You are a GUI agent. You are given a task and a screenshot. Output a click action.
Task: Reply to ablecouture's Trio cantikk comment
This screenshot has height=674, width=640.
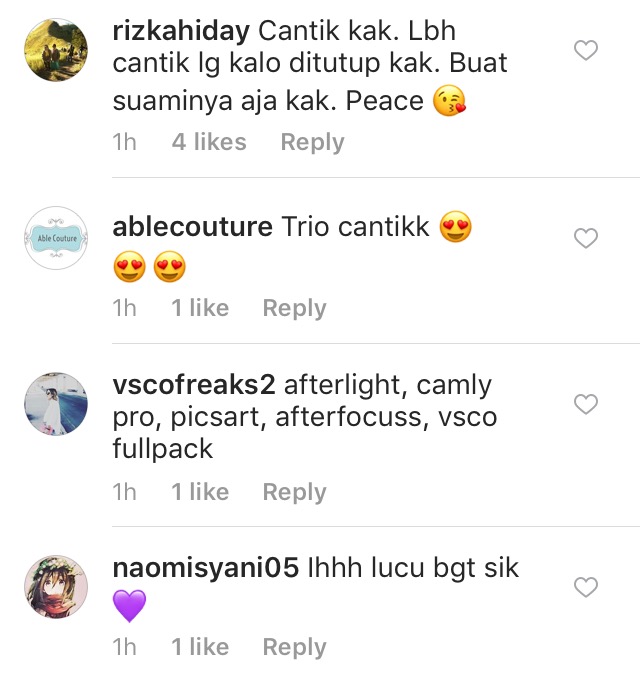coord(294,308)
